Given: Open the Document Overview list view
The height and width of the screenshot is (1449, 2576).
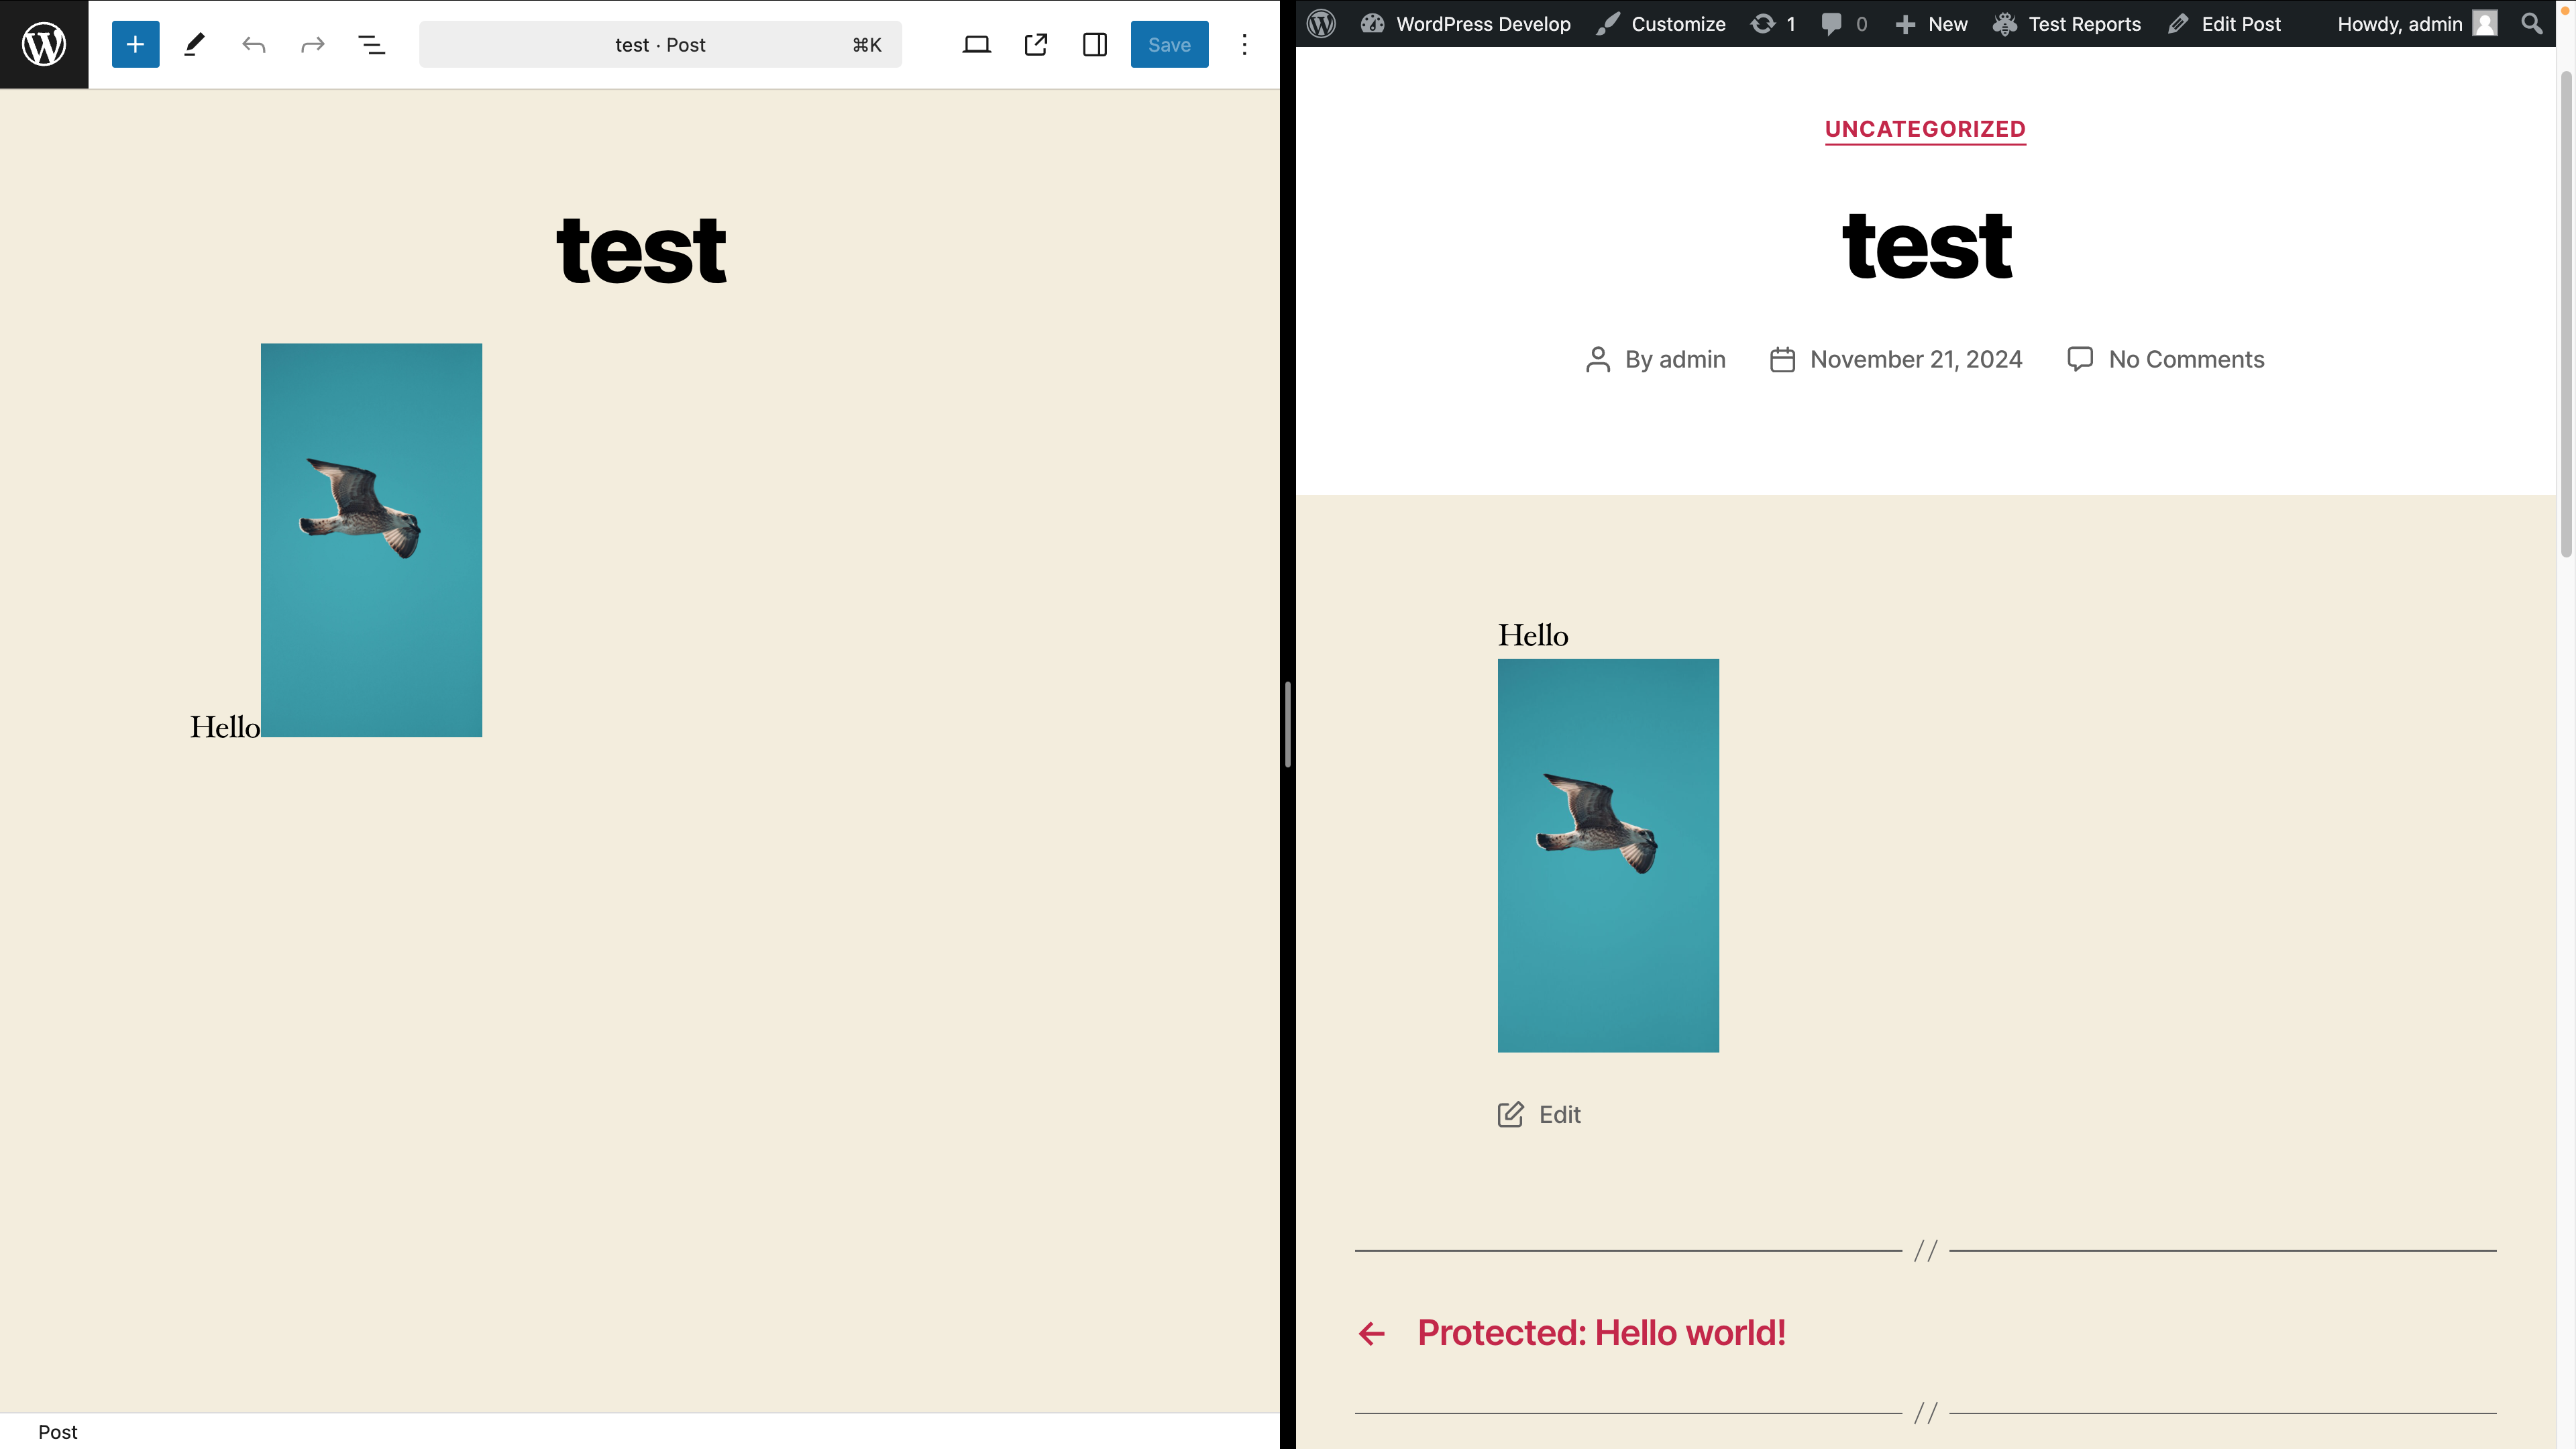Looking at the screenshot, I should tap(372, 44).
